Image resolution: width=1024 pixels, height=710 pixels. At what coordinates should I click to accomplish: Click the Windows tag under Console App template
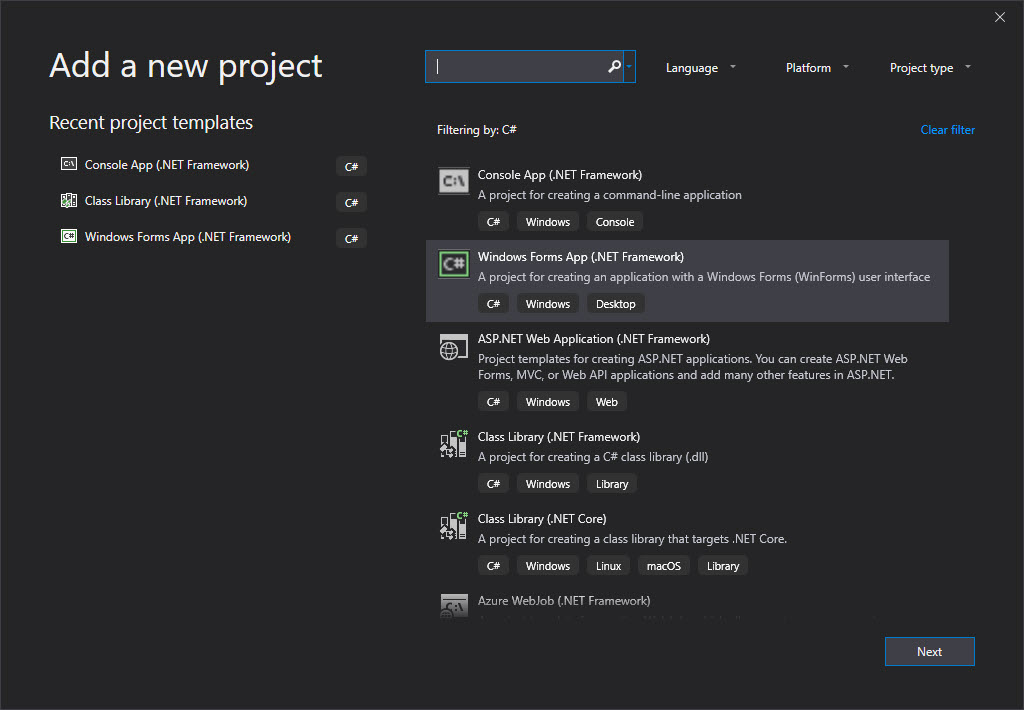[547, 222]
